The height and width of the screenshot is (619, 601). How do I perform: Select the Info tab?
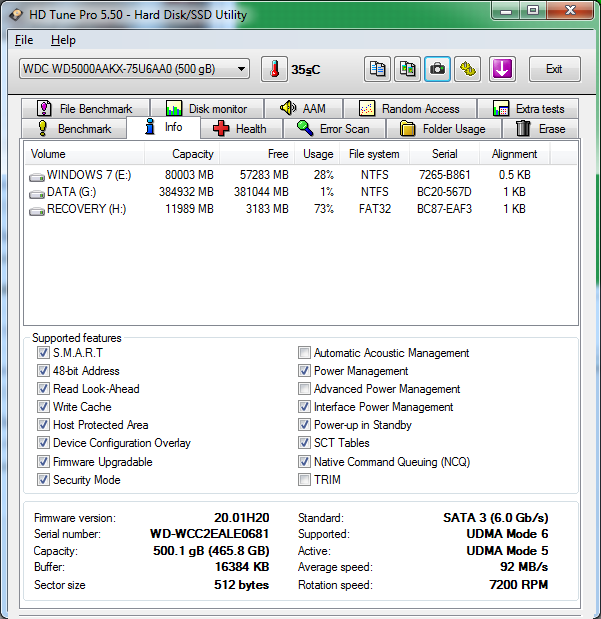(163, 127)
